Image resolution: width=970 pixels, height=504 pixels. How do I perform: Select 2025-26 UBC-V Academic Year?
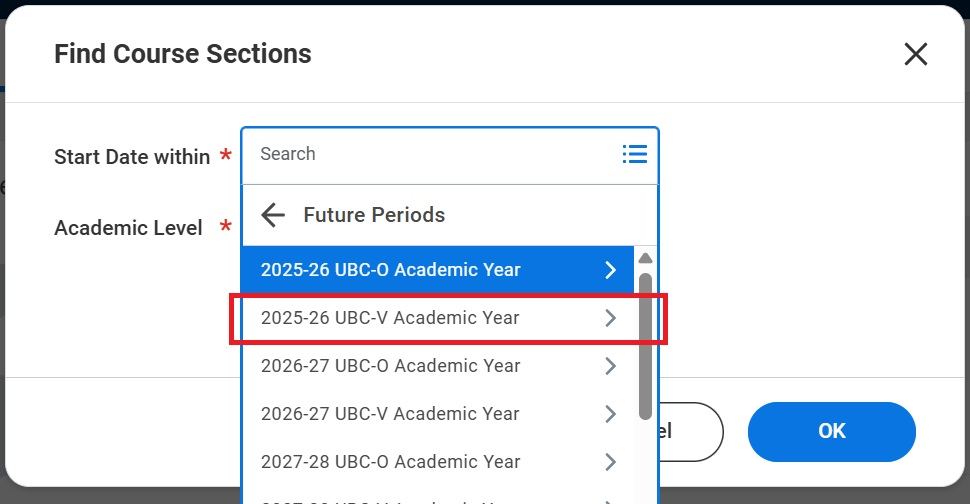click(x=438, y=318)
